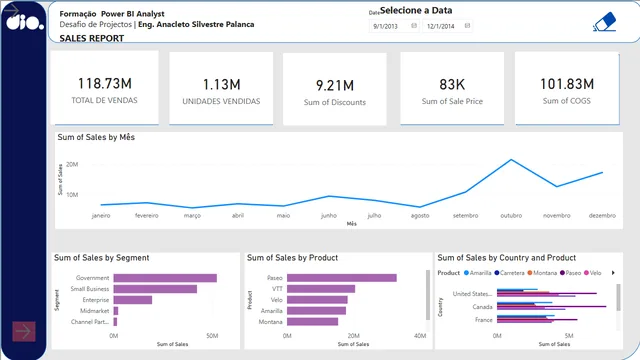The image size is (640, 360).
Task: Click the Montana product bar
Action: point(312,322)
